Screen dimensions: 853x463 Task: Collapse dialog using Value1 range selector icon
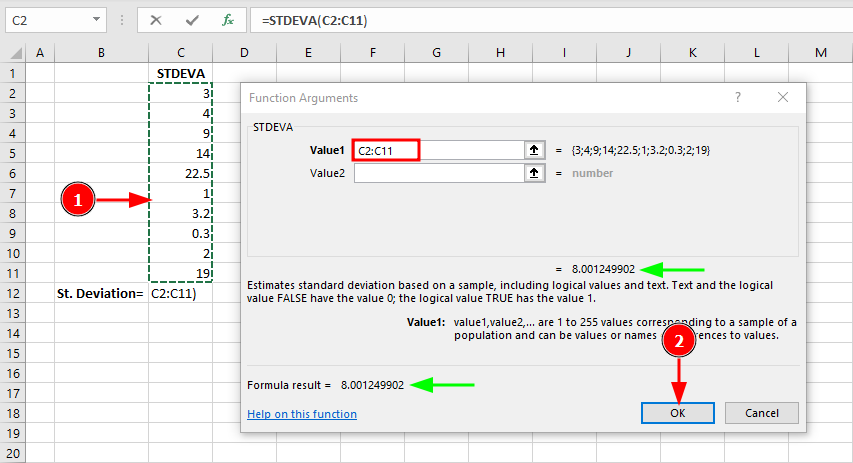534,150
